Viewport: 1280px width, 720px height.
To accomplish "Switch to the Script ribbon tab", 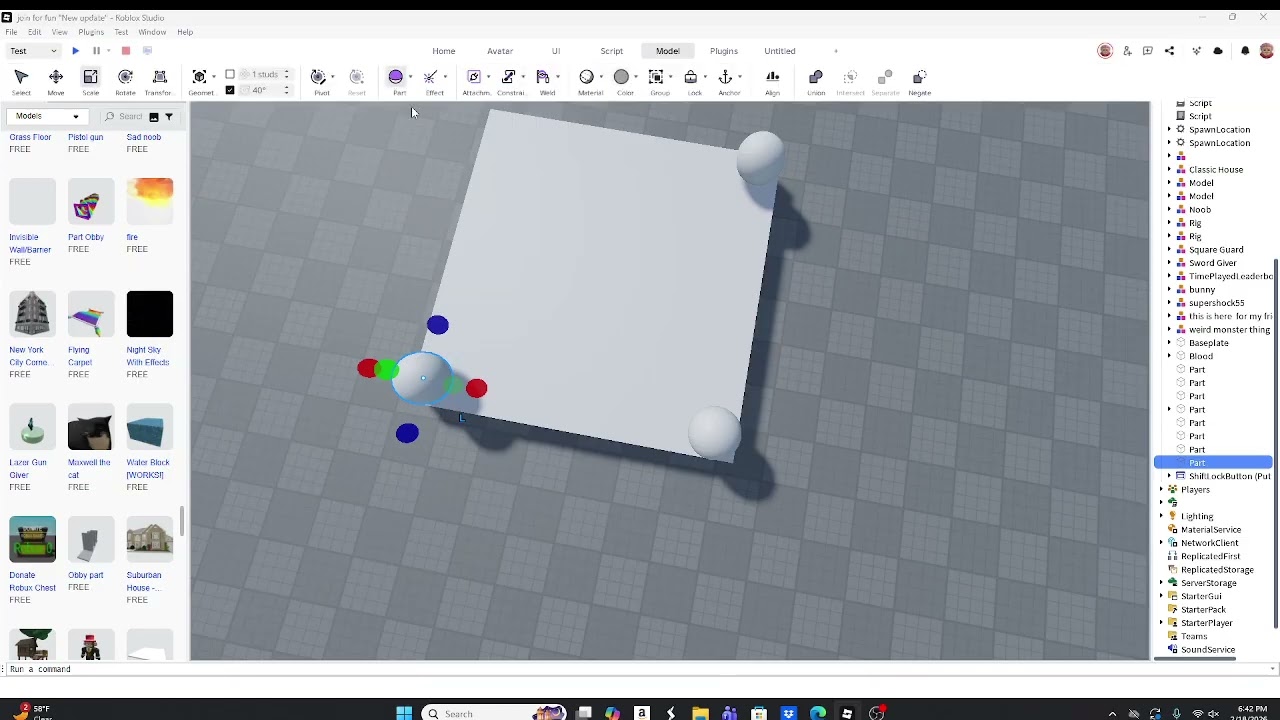I will click(612, 51).
